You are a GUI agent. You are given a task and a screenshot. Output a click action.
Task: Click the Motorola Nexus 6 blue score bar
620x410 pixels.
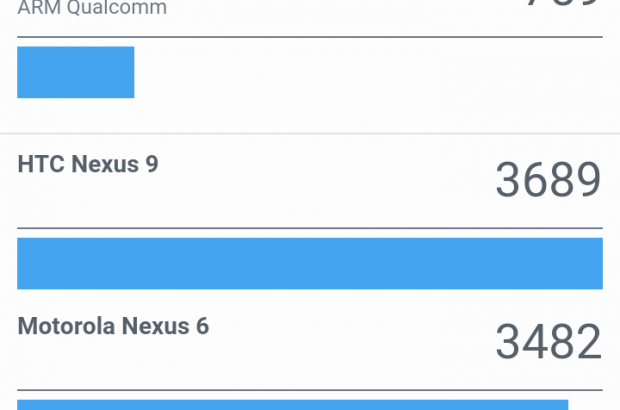coord(292,404)
